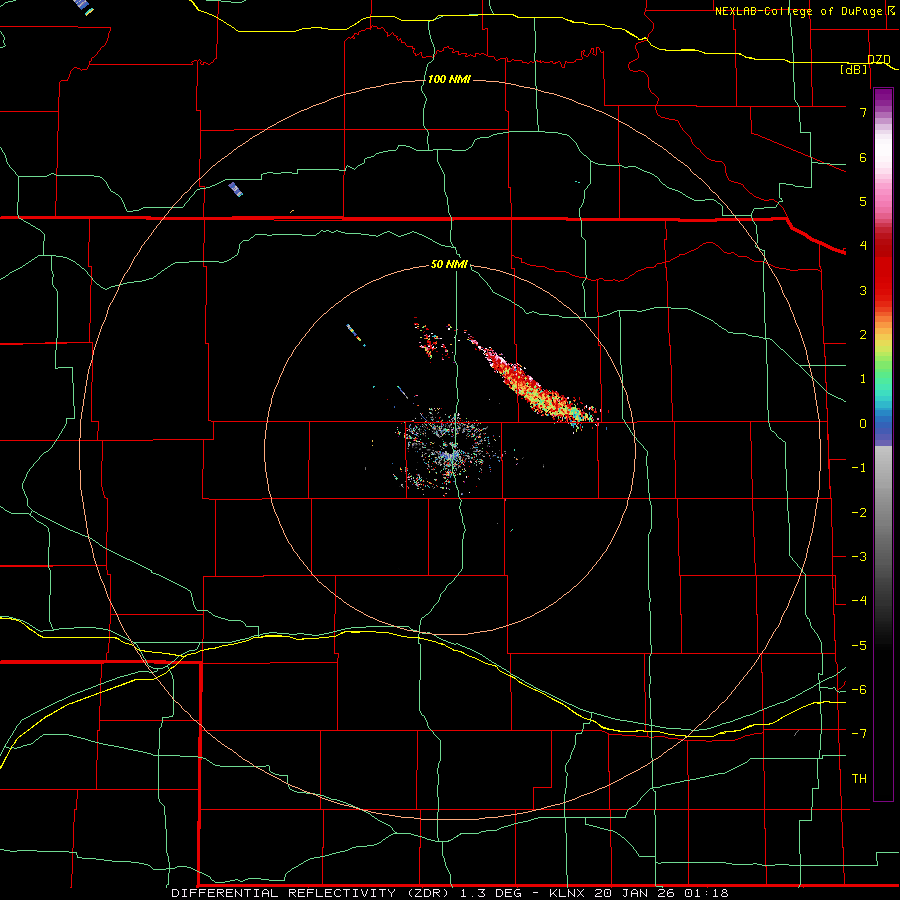
Task: Pick the gray -2 dB color band
Action: coord(883,513)
